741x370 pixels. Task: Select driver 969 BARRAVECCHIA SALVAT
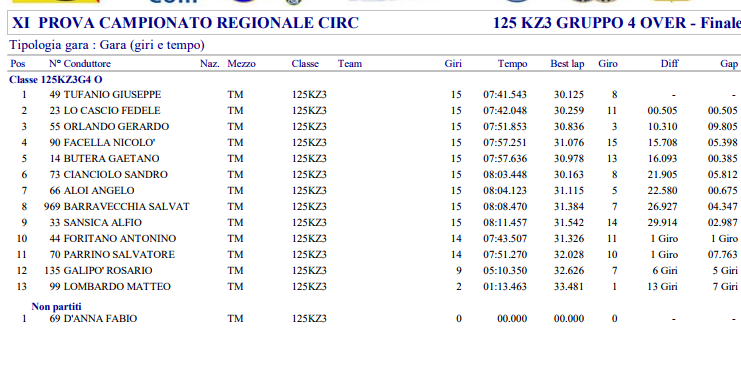(x=117, y=207)
